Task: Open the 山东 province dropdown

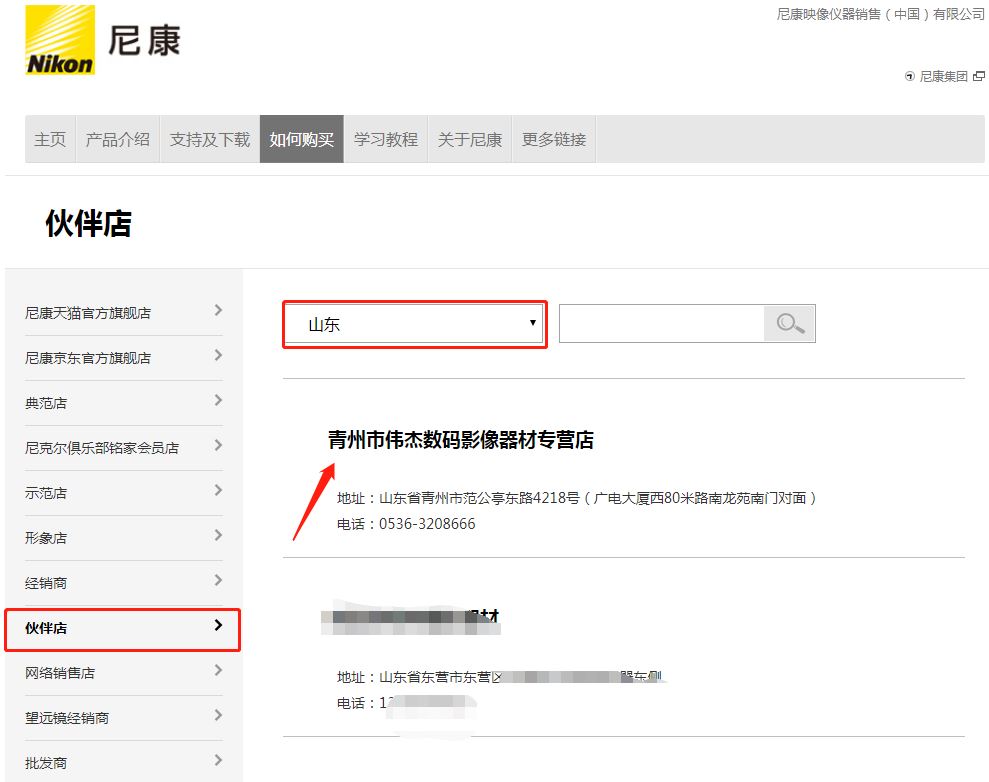Action: (415, 324)
